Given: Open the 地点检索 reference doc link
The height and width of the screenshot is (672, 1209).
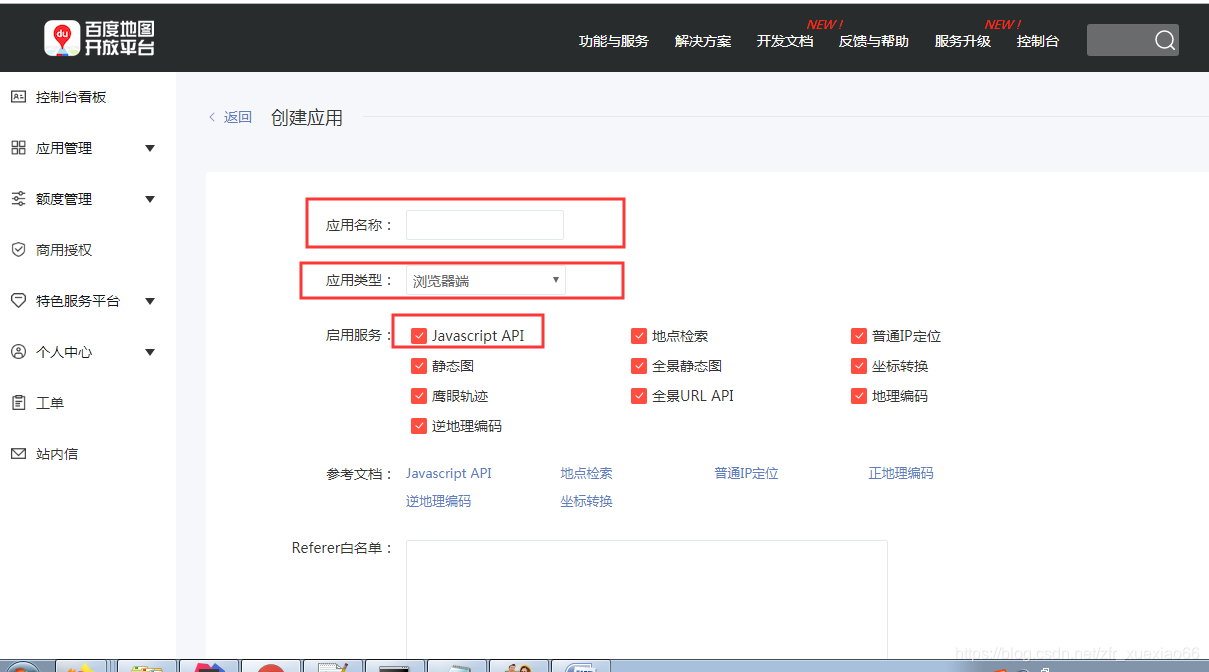Looking at the screenshot, I should (x=587, y=473).
